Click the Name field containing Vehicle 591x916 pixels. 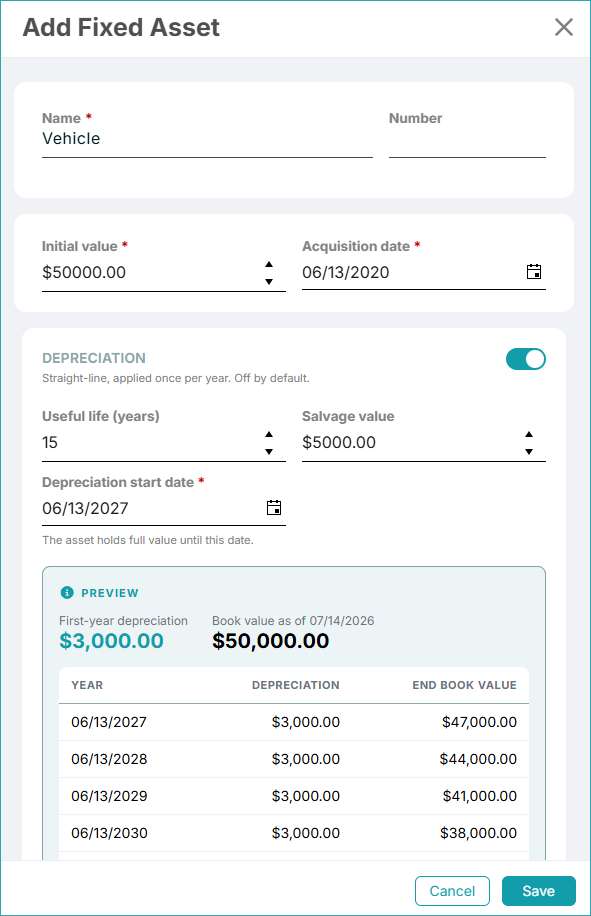[207, 139]
